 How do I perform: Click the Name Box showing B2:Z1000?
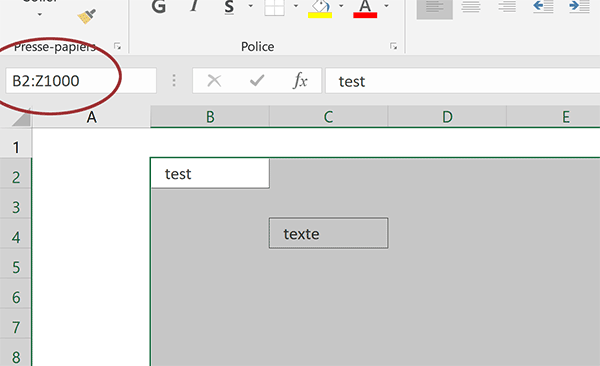coord(81,81)
